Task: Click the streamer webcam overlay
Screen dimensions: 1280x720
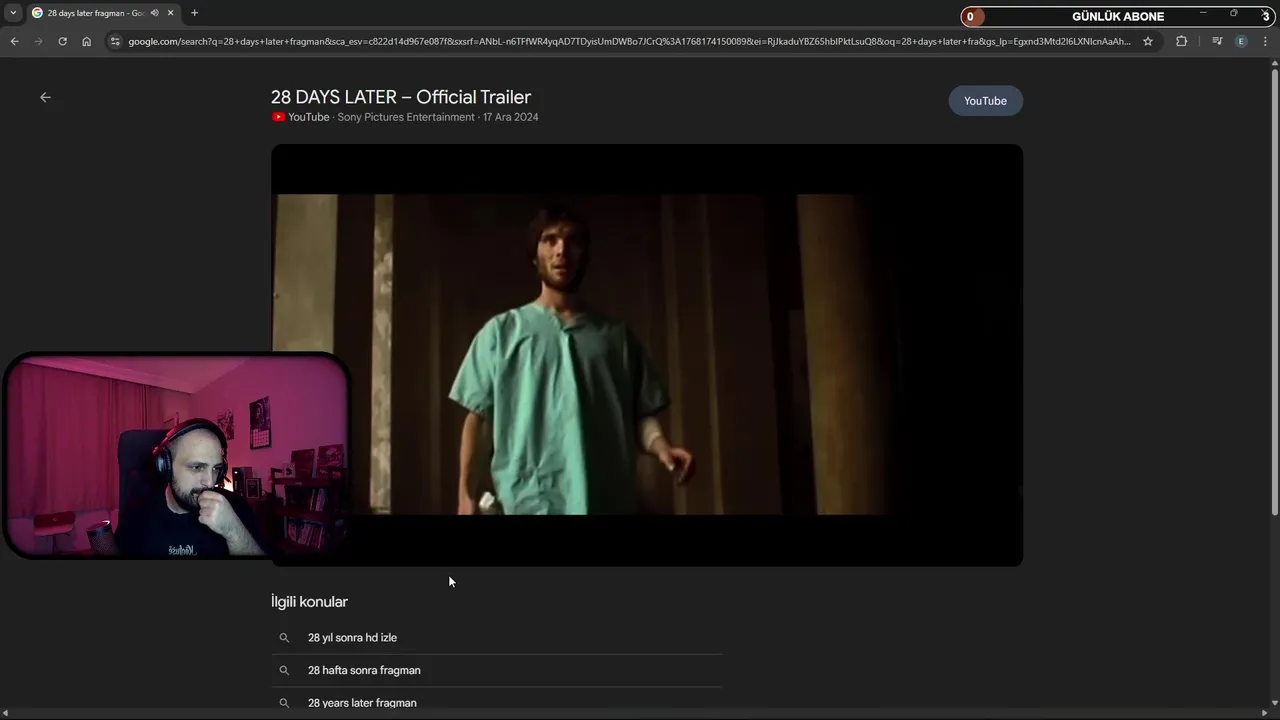Action: [176, 455]
